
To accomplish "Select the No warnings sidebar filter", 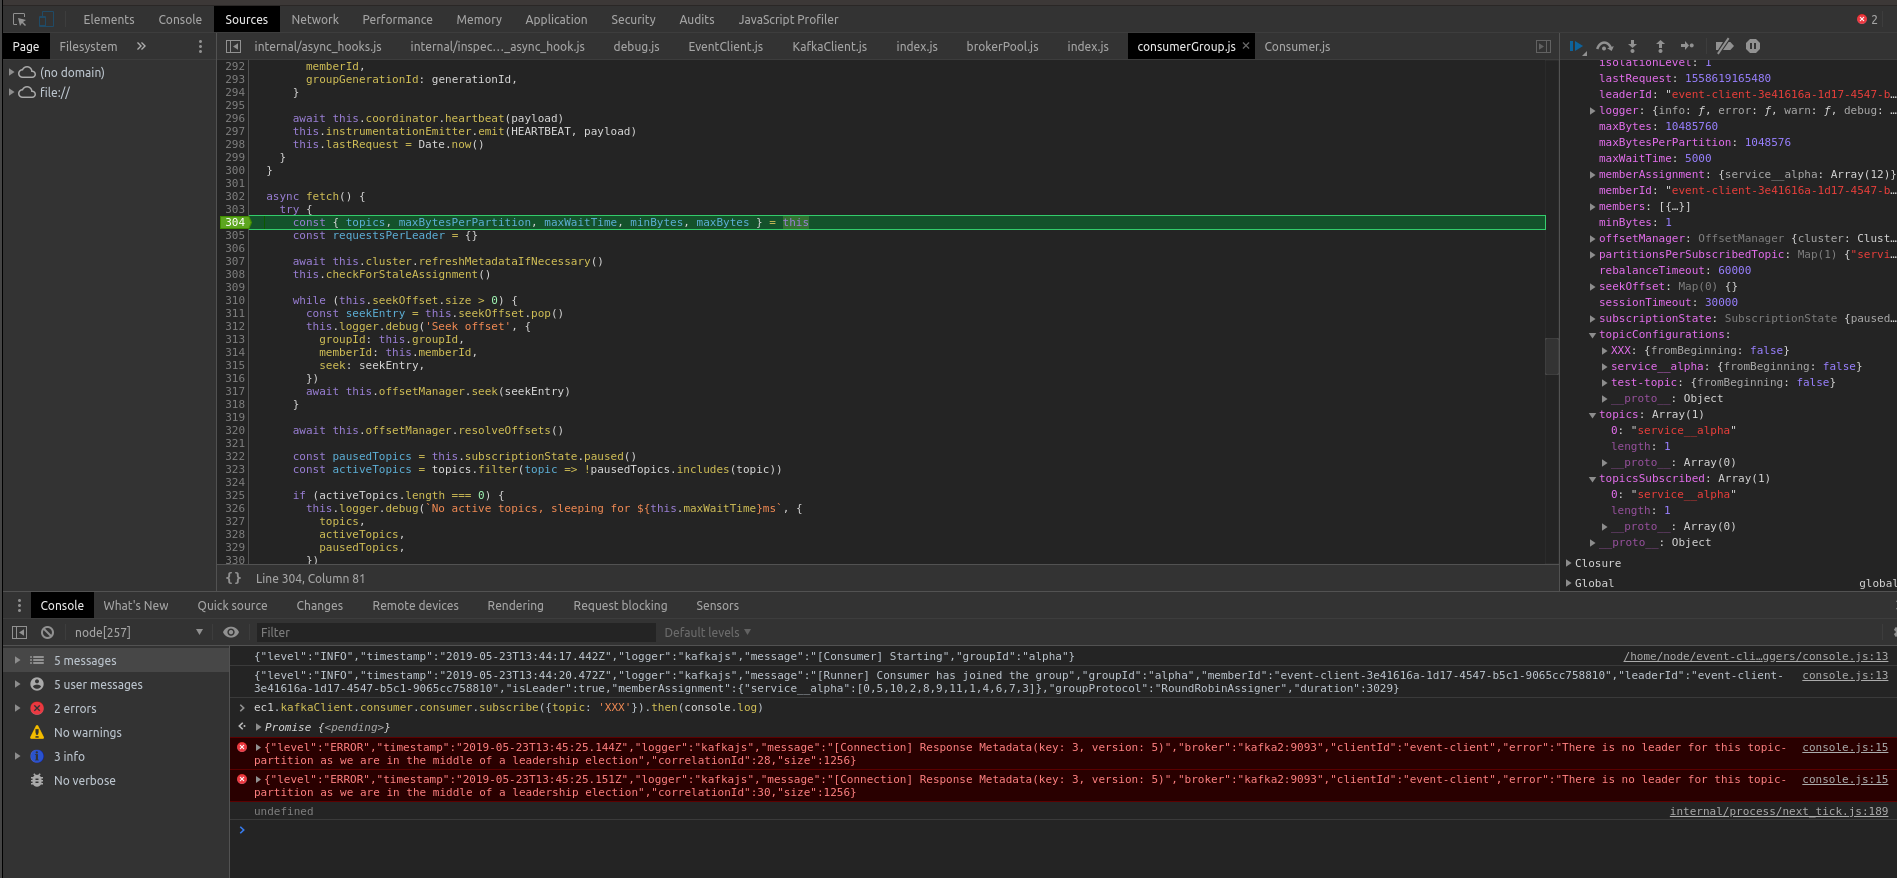I will click(115, 732).
